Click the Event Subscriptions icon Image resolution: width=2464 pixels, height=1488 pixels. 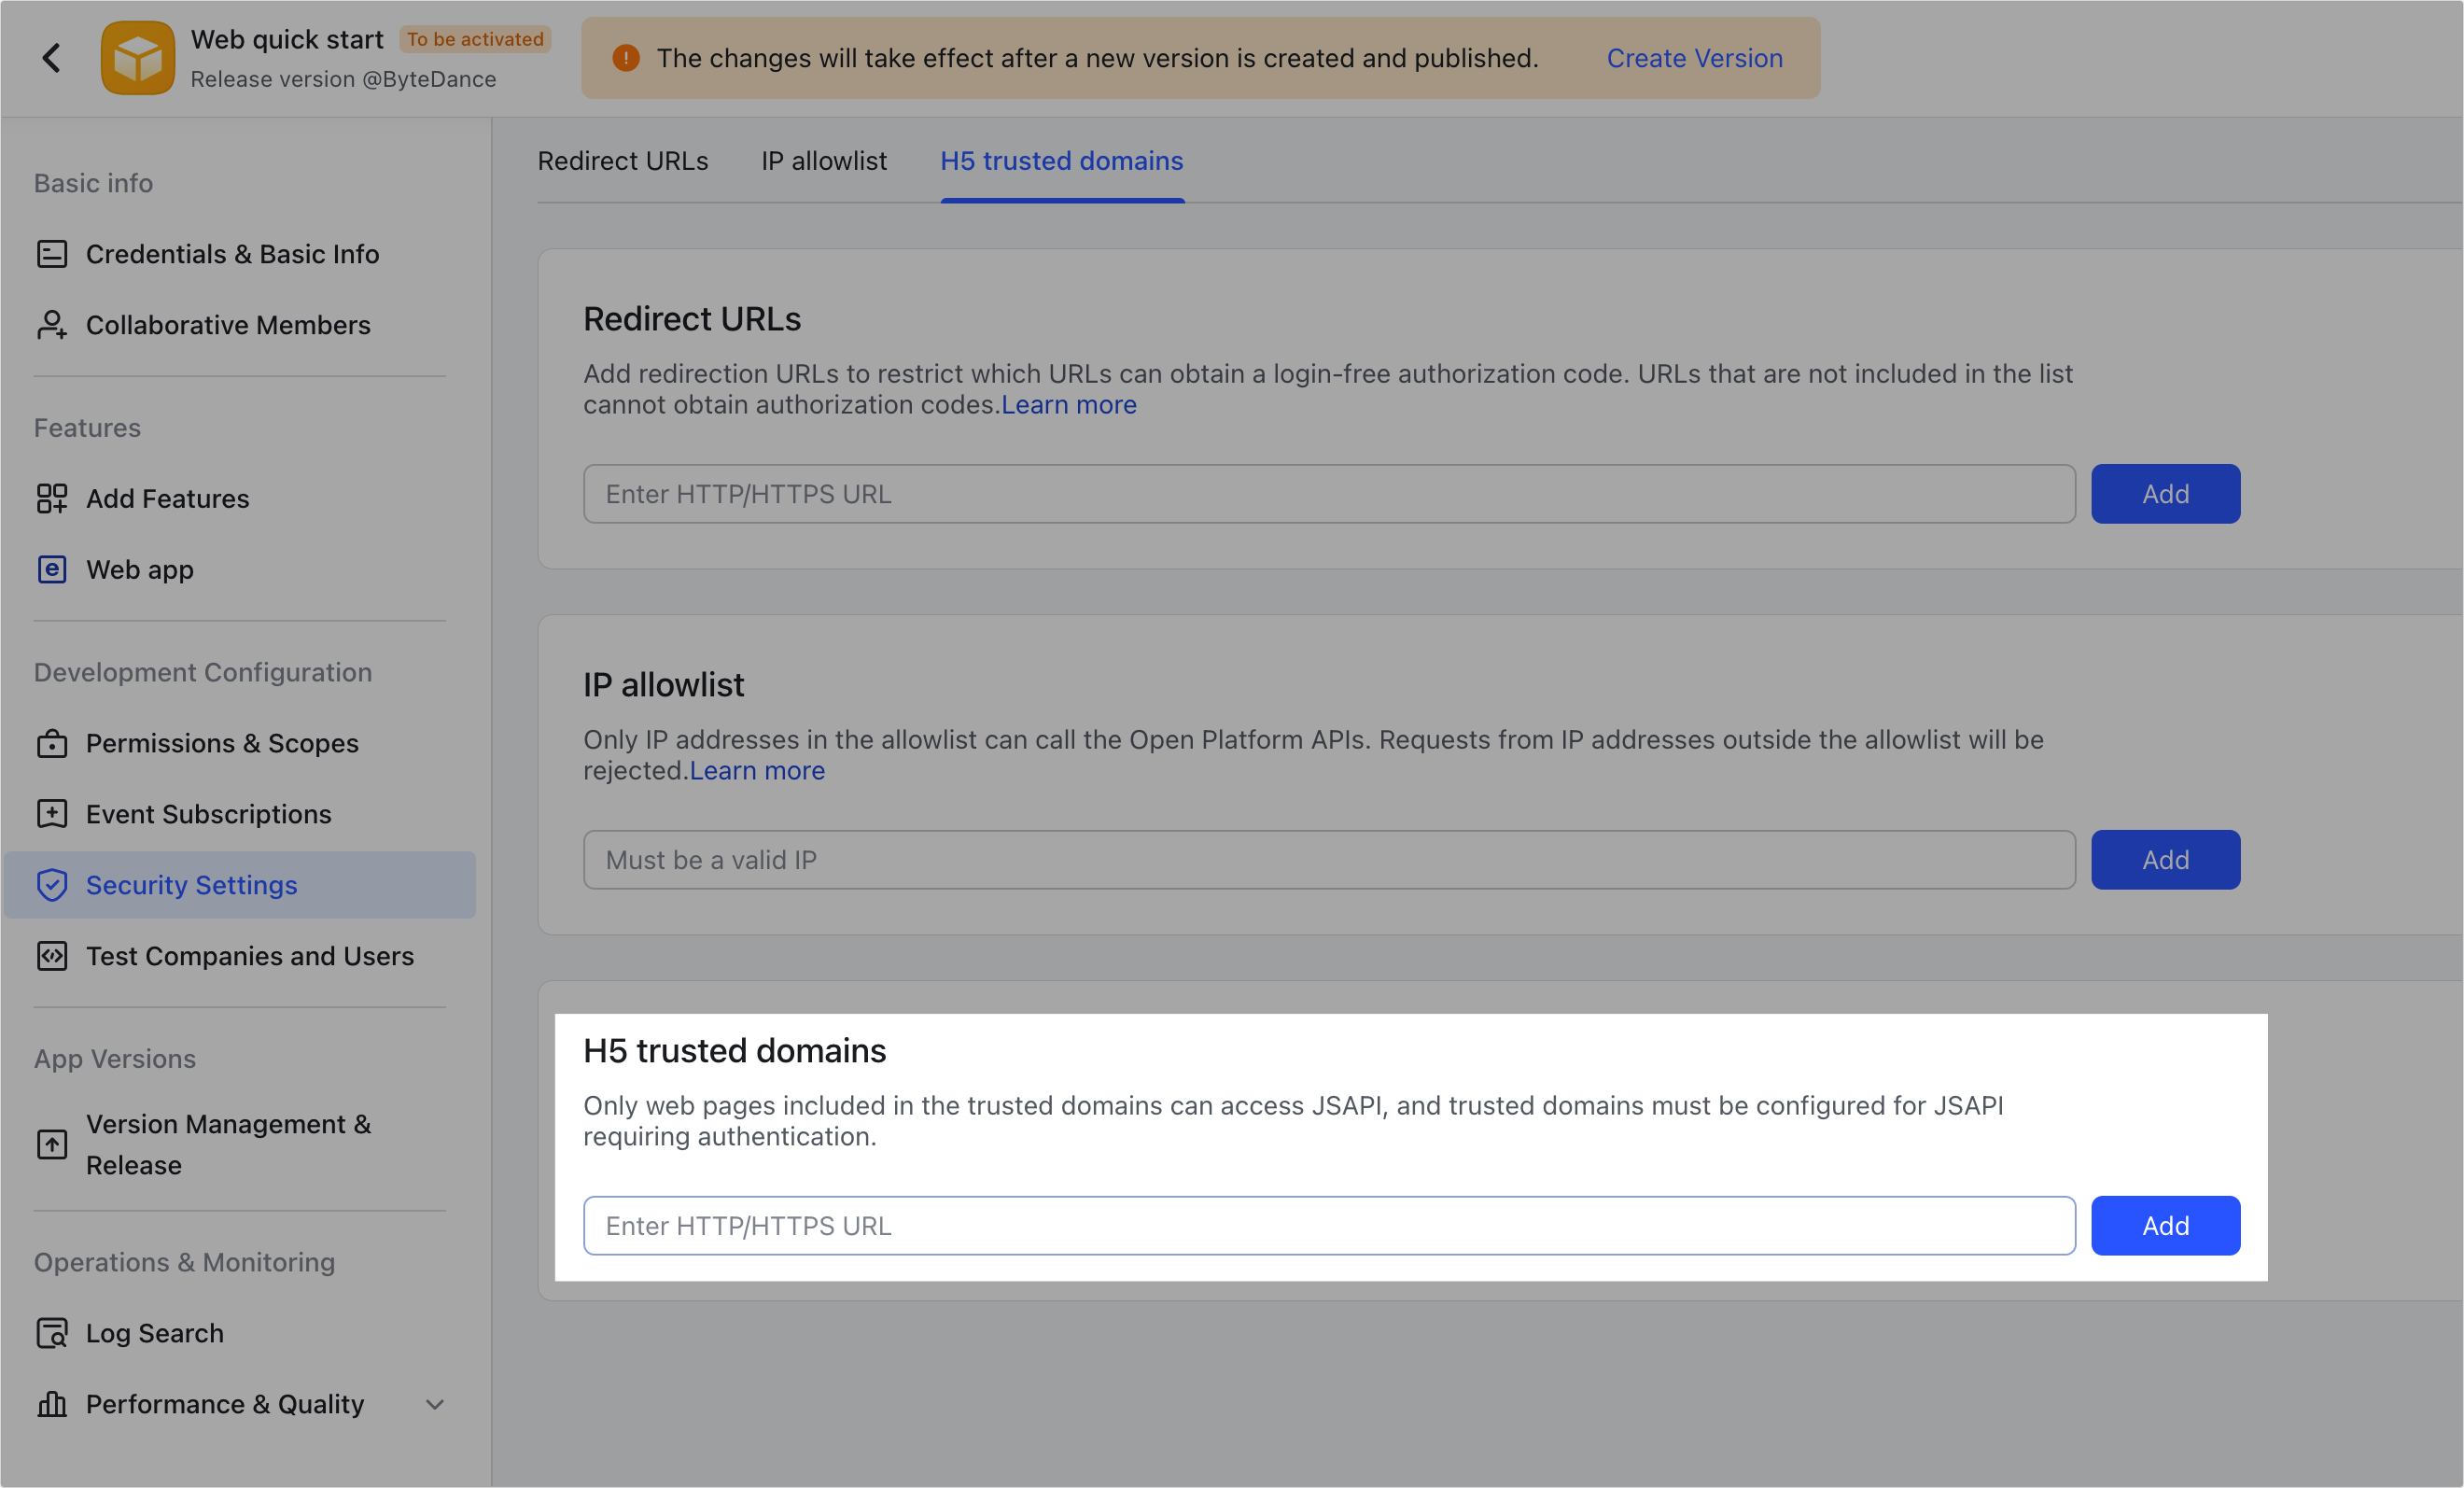click(x=52, y=814)
